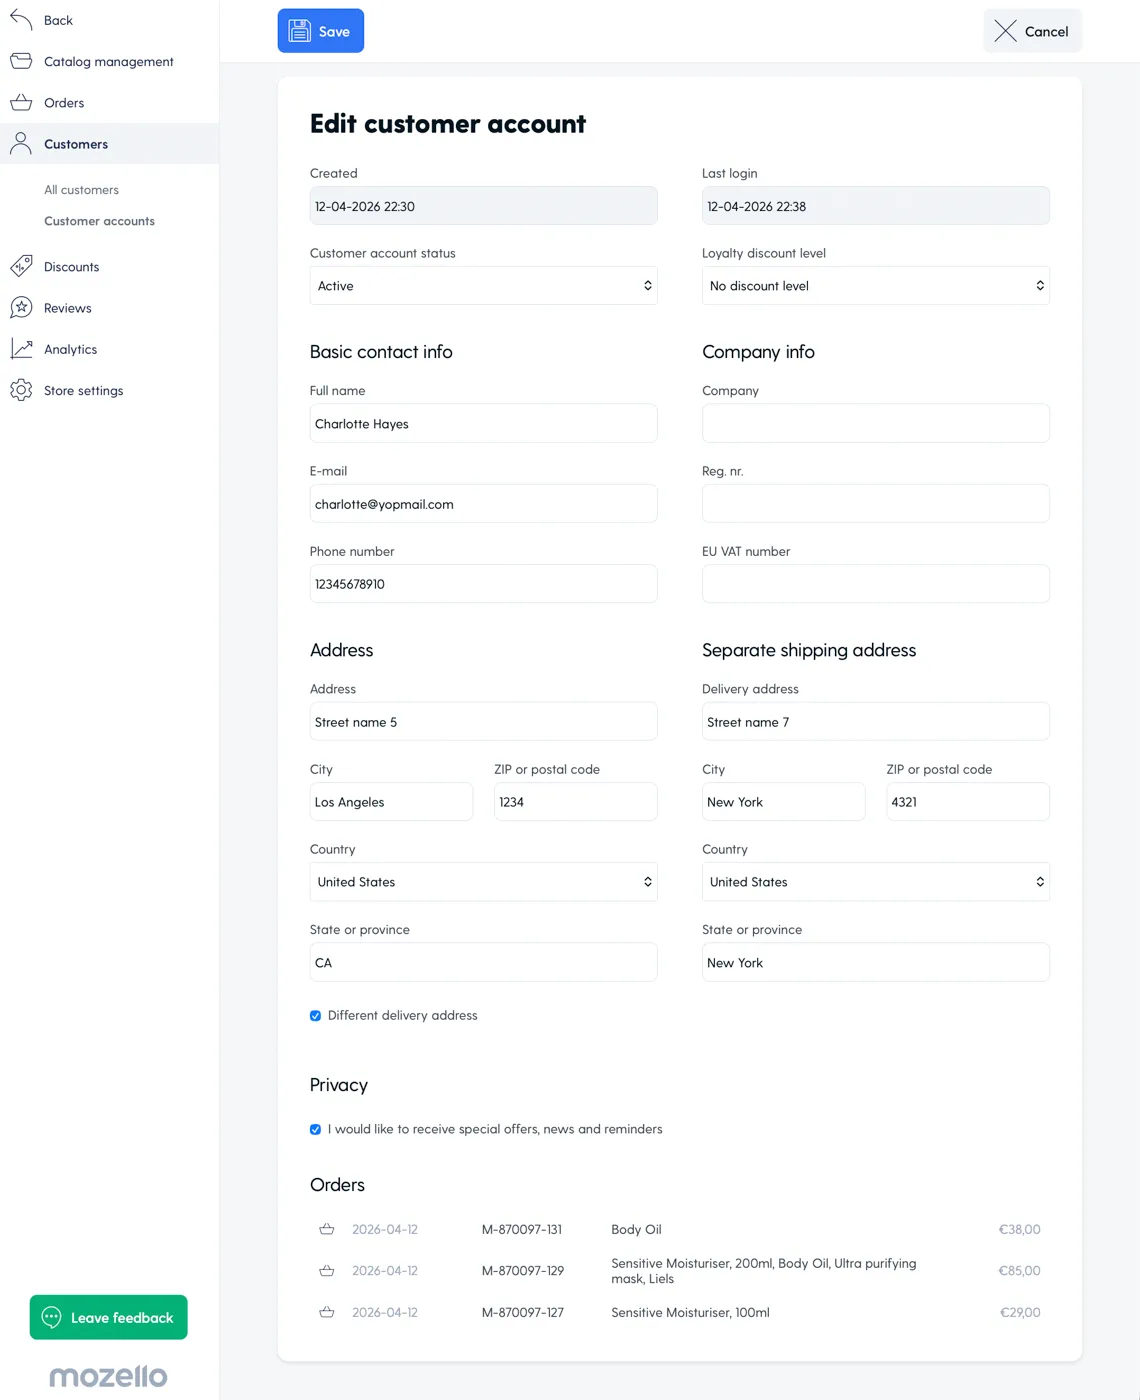Select the Discounts tag icon

(x=21, y=266)
